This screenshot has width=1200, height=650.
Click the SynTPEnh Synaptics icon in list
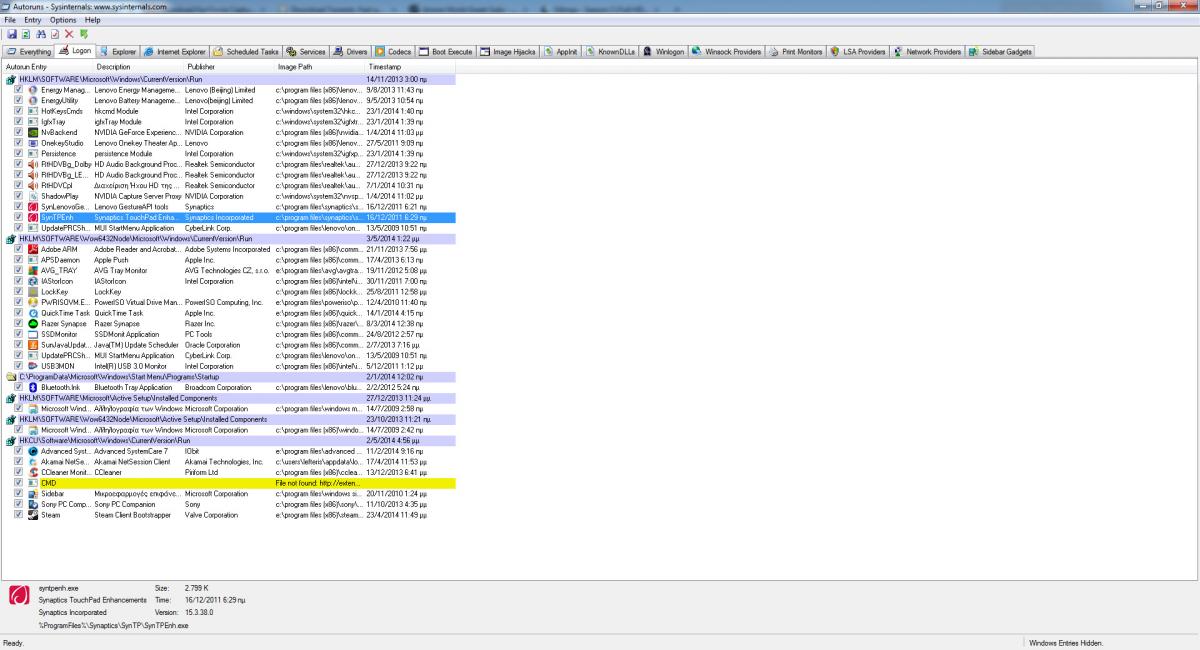click(33, 217)
